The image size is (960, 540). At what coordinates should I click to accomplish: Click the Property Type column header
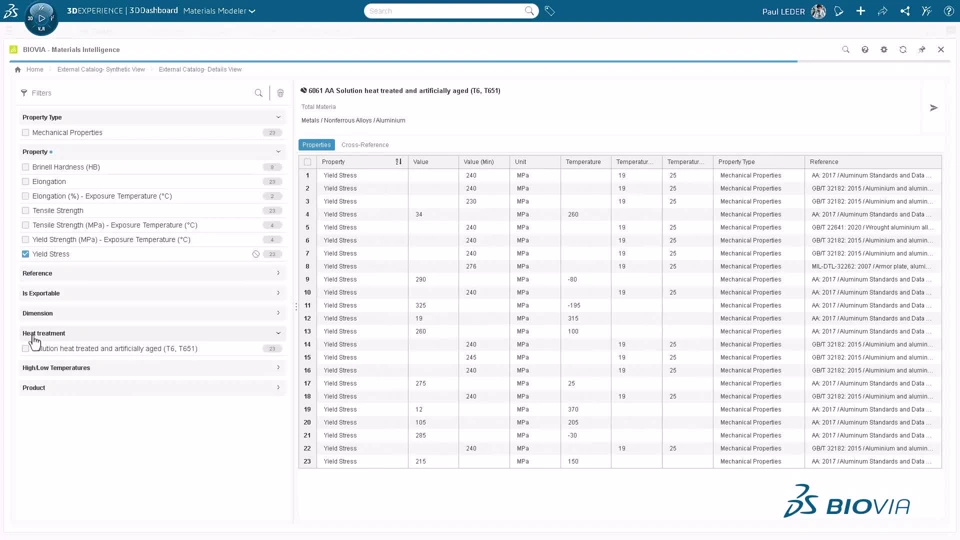point(759,162)
